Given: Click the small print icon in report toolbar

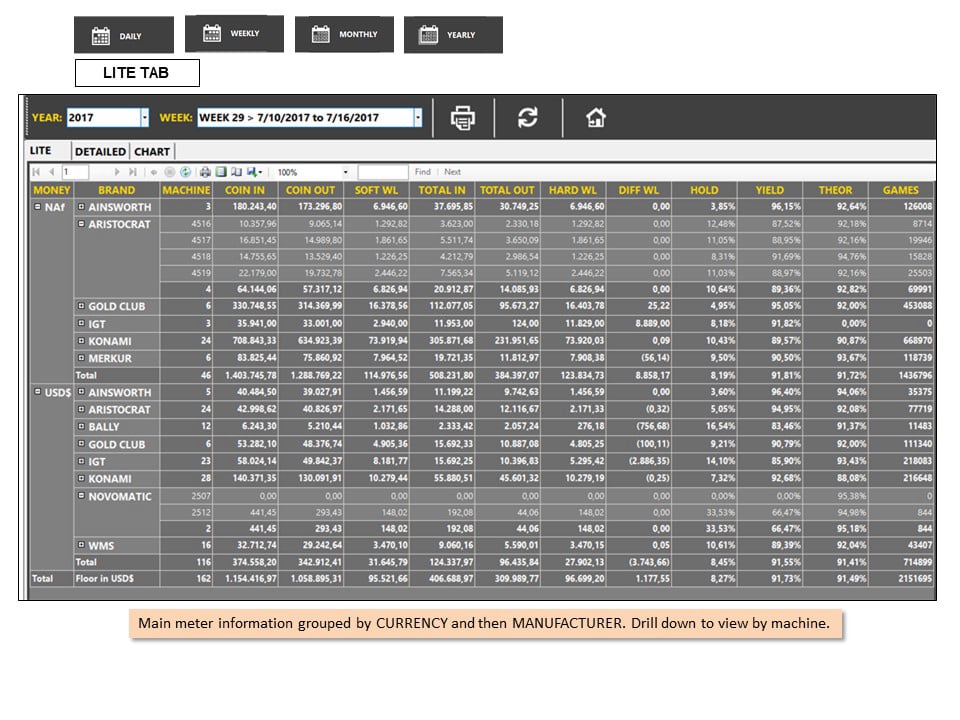Looking at the screenshot, I should point(205,172).
